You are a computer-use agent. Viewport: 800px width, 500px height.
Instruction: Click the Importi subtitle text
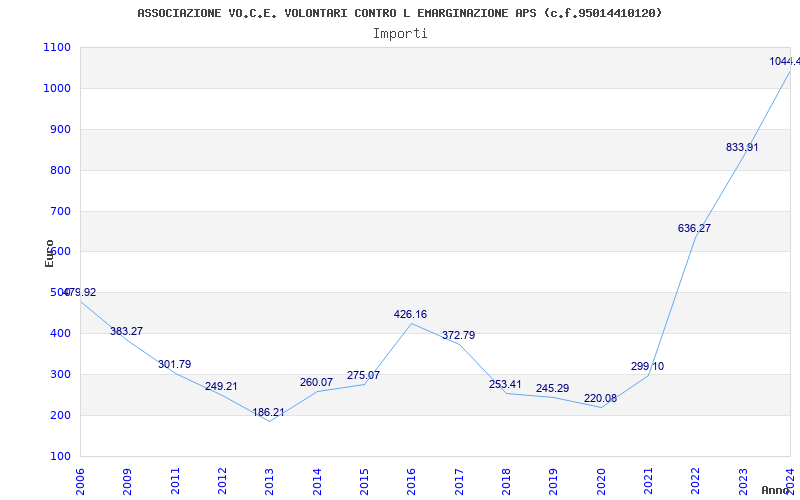click(x=400, y=33)
